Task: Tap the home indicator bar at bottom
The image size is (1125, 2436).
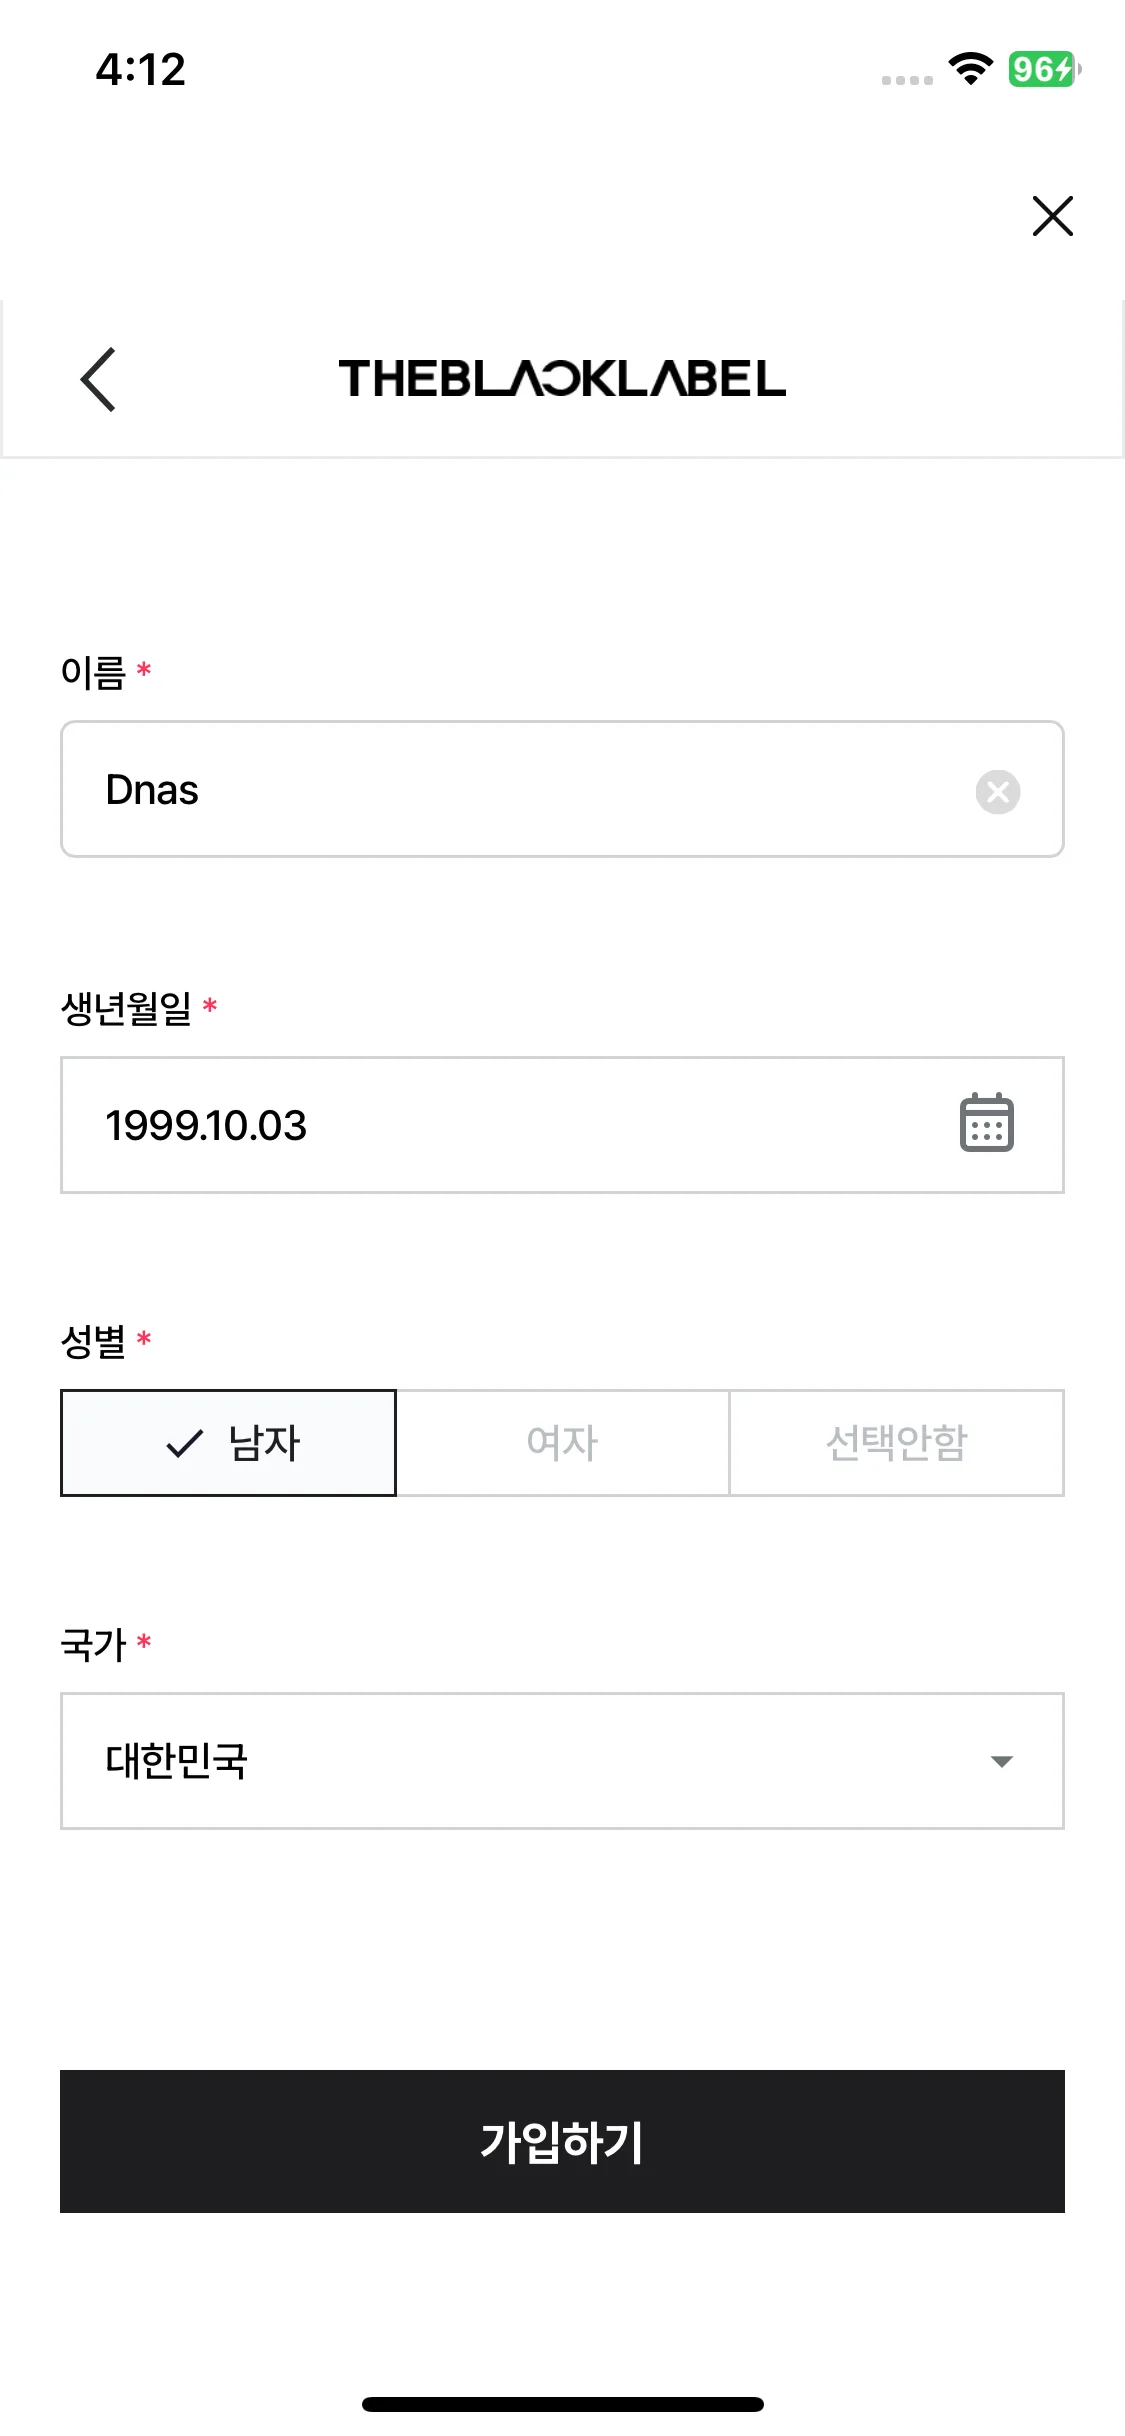Action: tap(562, 2404)
